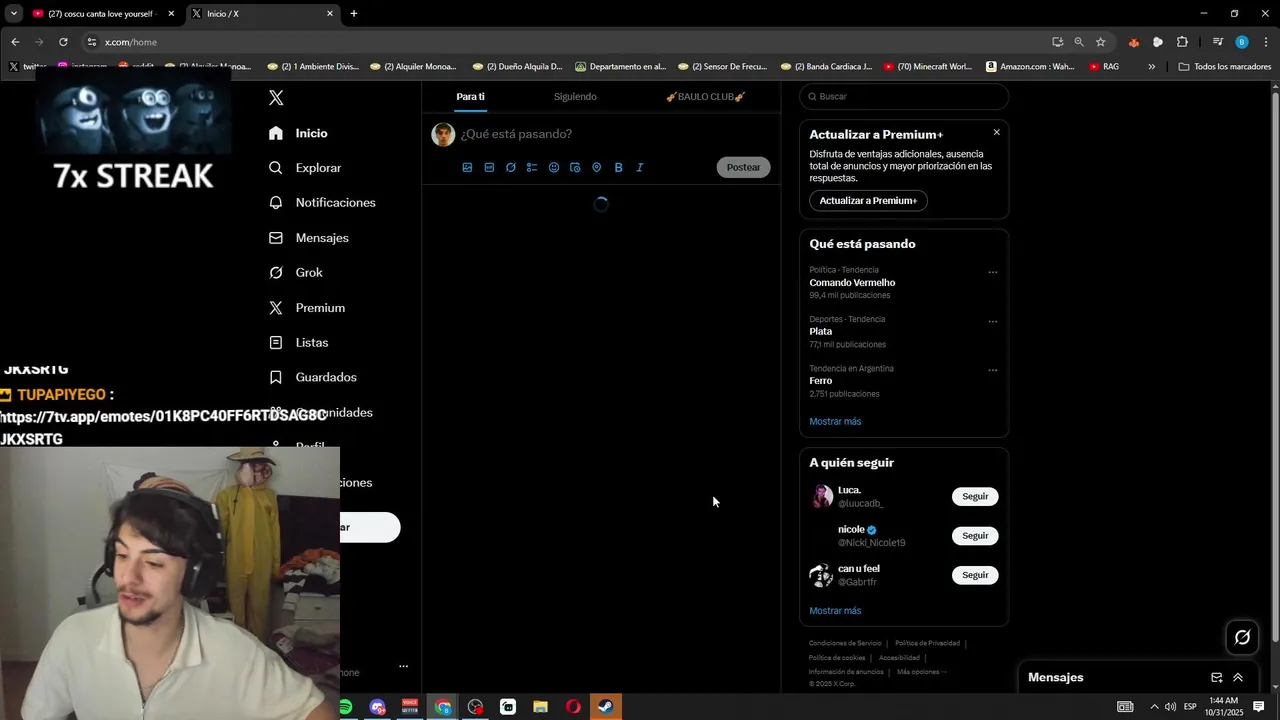Click the Postear button

[x=743, y=168]
